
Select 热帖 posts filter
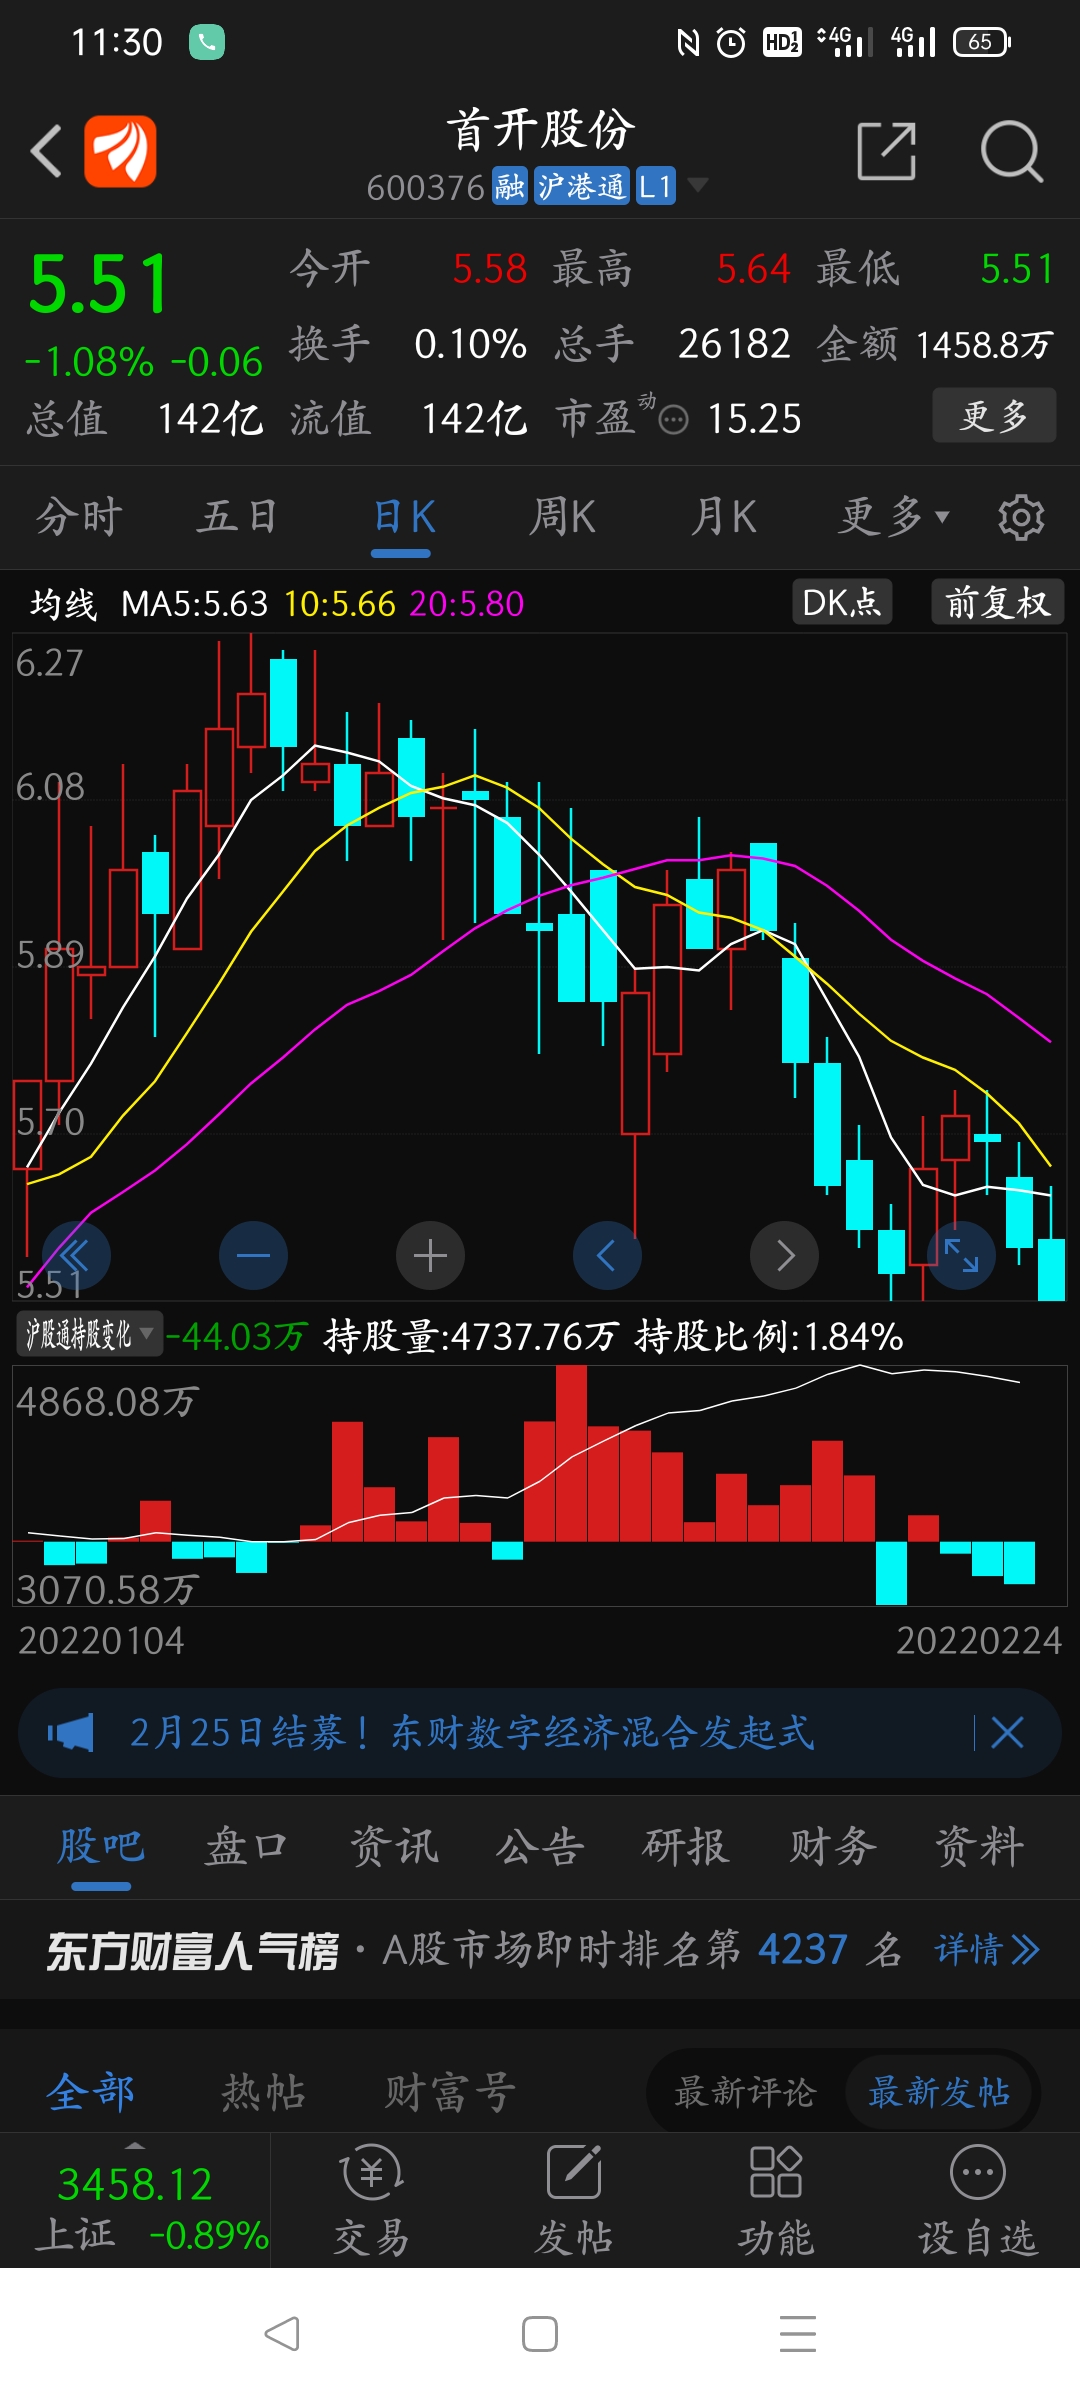263,2092
